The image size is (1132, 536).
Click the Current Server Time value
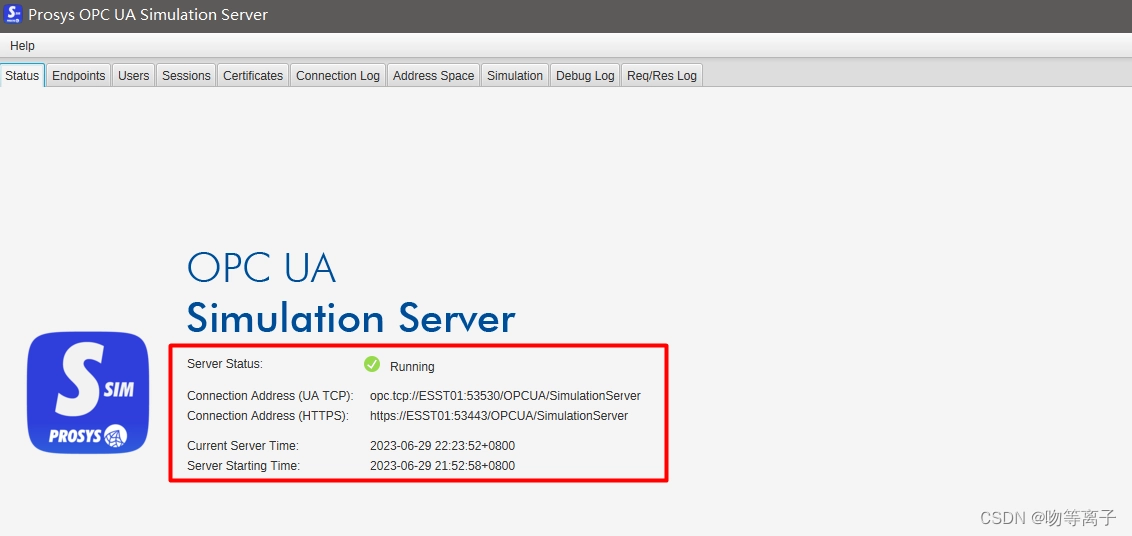(443, 446)
